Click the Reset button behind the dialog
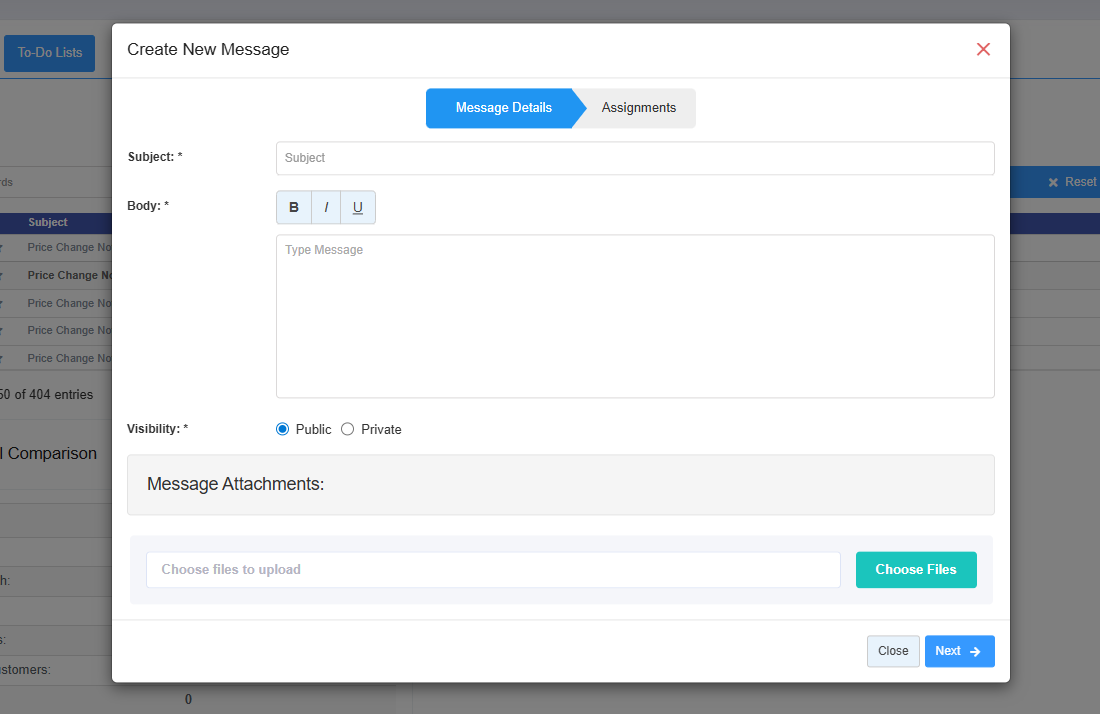The image size is (1100, 714). (1072, 182)
